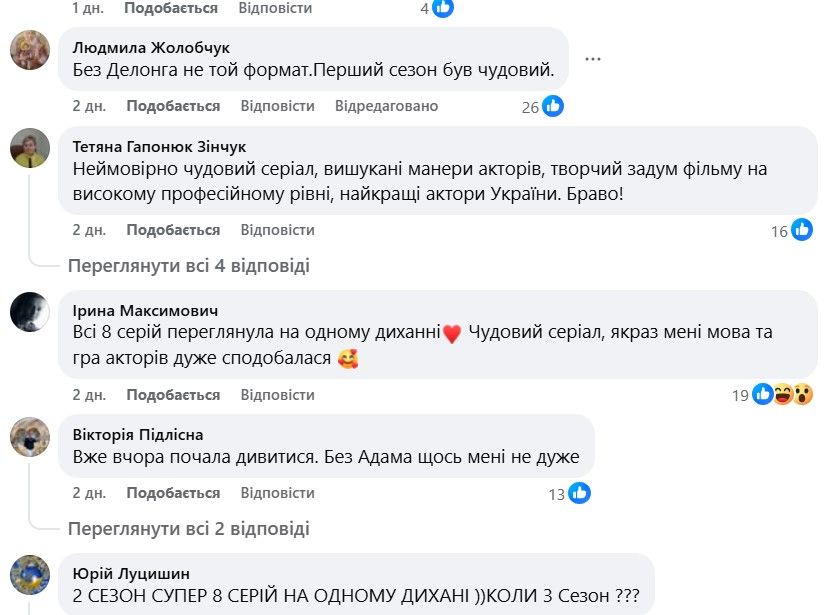Viewport: 837px width, 615px height.
Task: Reply to Ірина Максимович's comment
Action: (x=277, y=395)
